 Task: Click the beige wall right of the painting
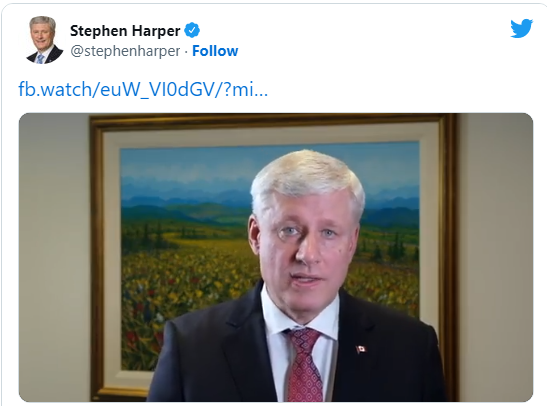(495, 258)
